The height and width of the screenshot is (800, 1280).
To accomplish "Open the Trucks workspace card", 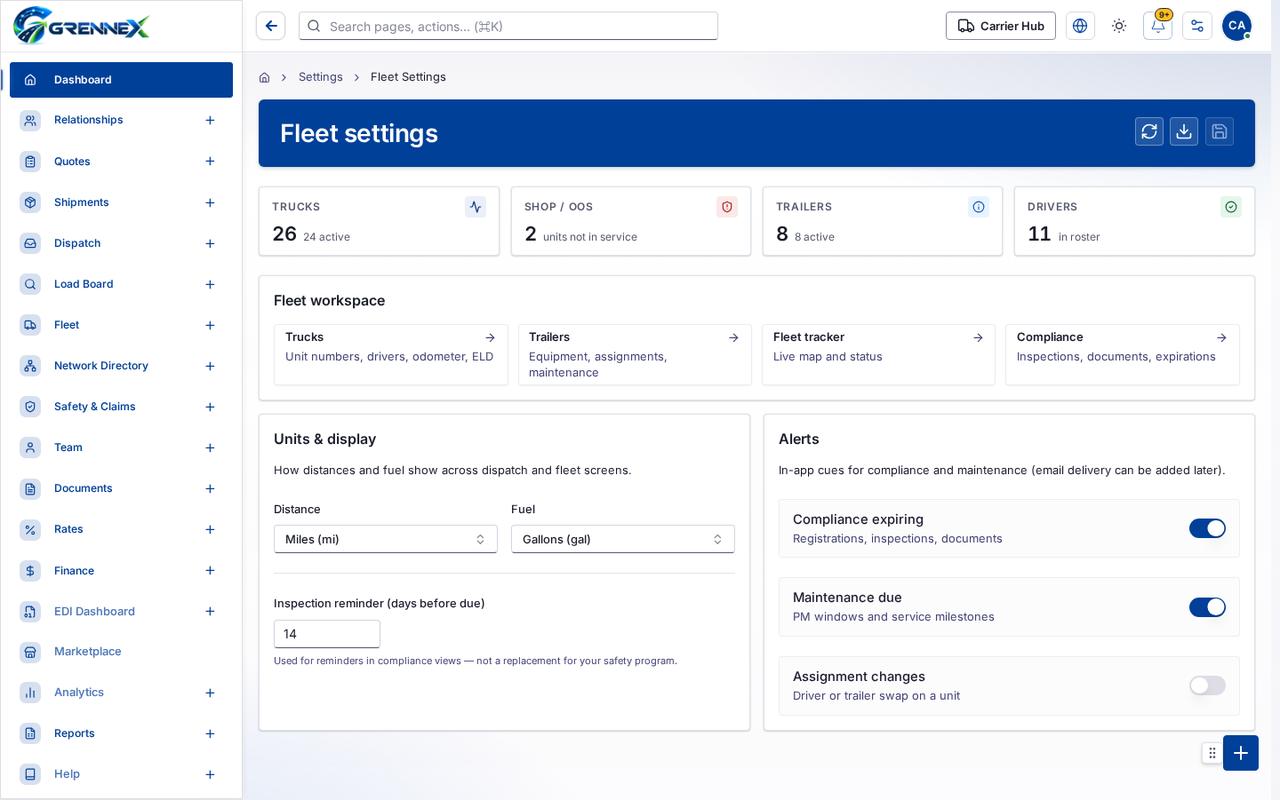I will [391, 354].
